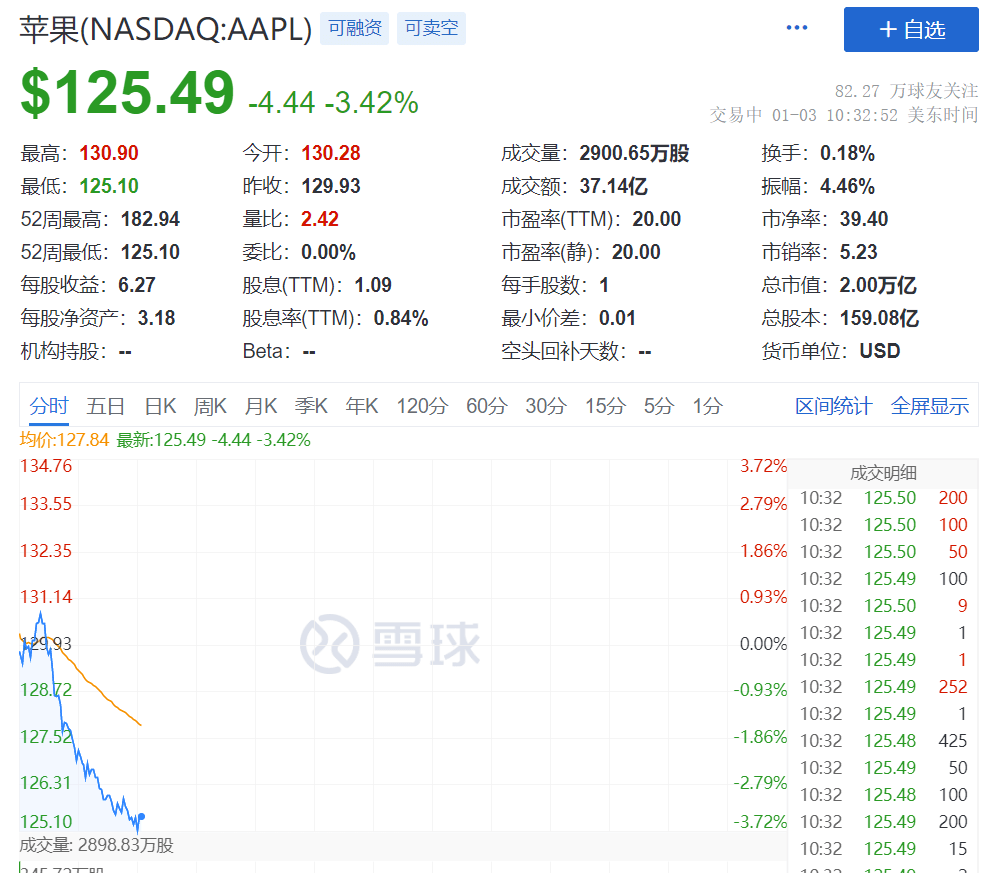Click the 134.76 y-axis price label
This screenshot has width=998, height=873.
[46, 466]
